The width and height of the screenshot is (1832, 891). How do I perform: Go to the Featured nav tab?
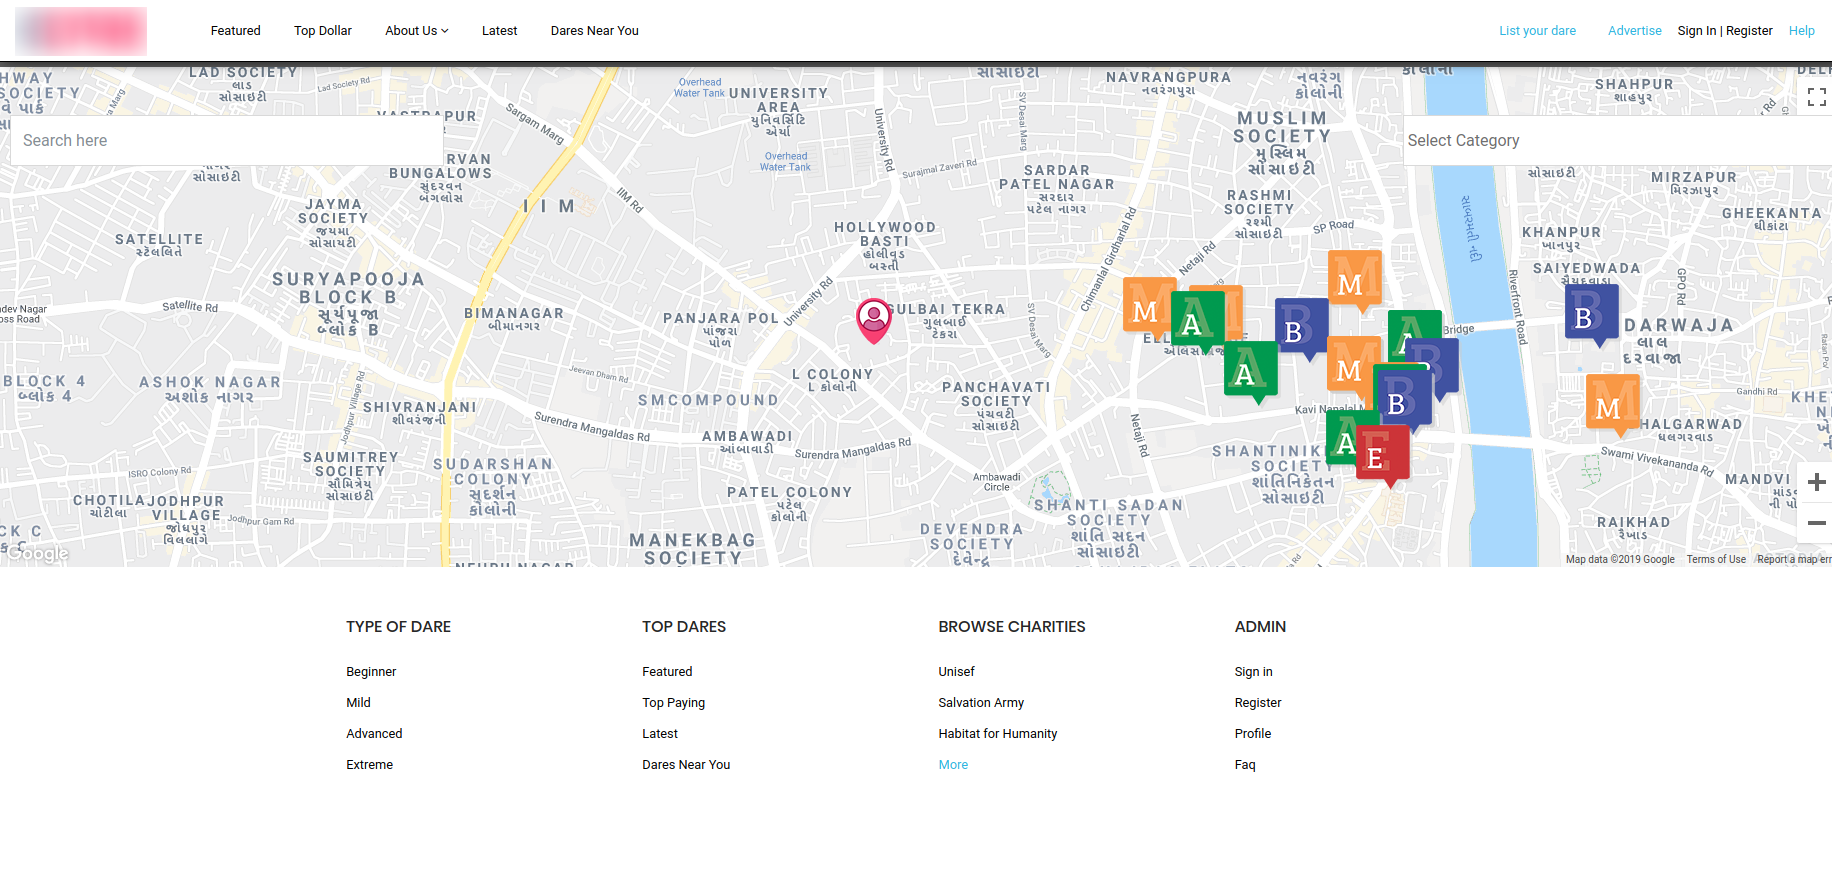235,31
